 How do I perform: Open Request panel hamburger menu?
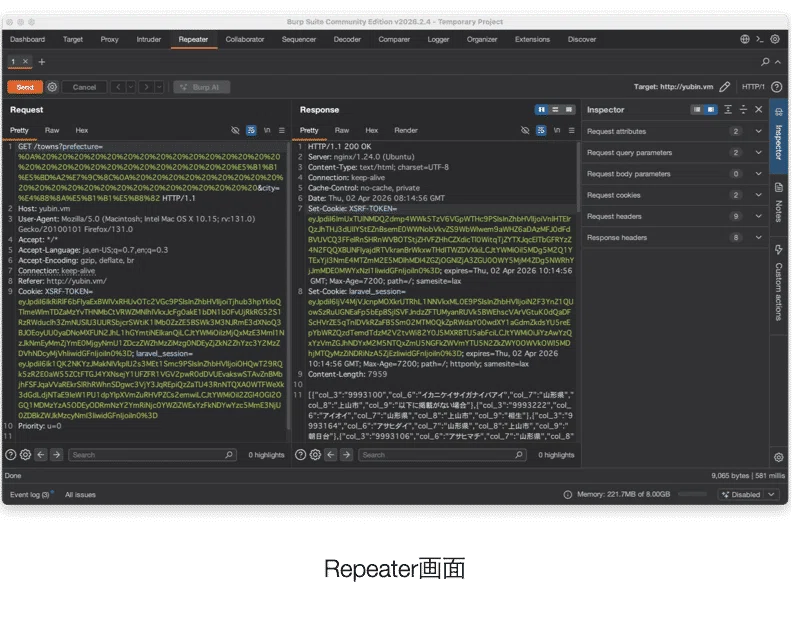pyautogui.click(x=281, y=130)
